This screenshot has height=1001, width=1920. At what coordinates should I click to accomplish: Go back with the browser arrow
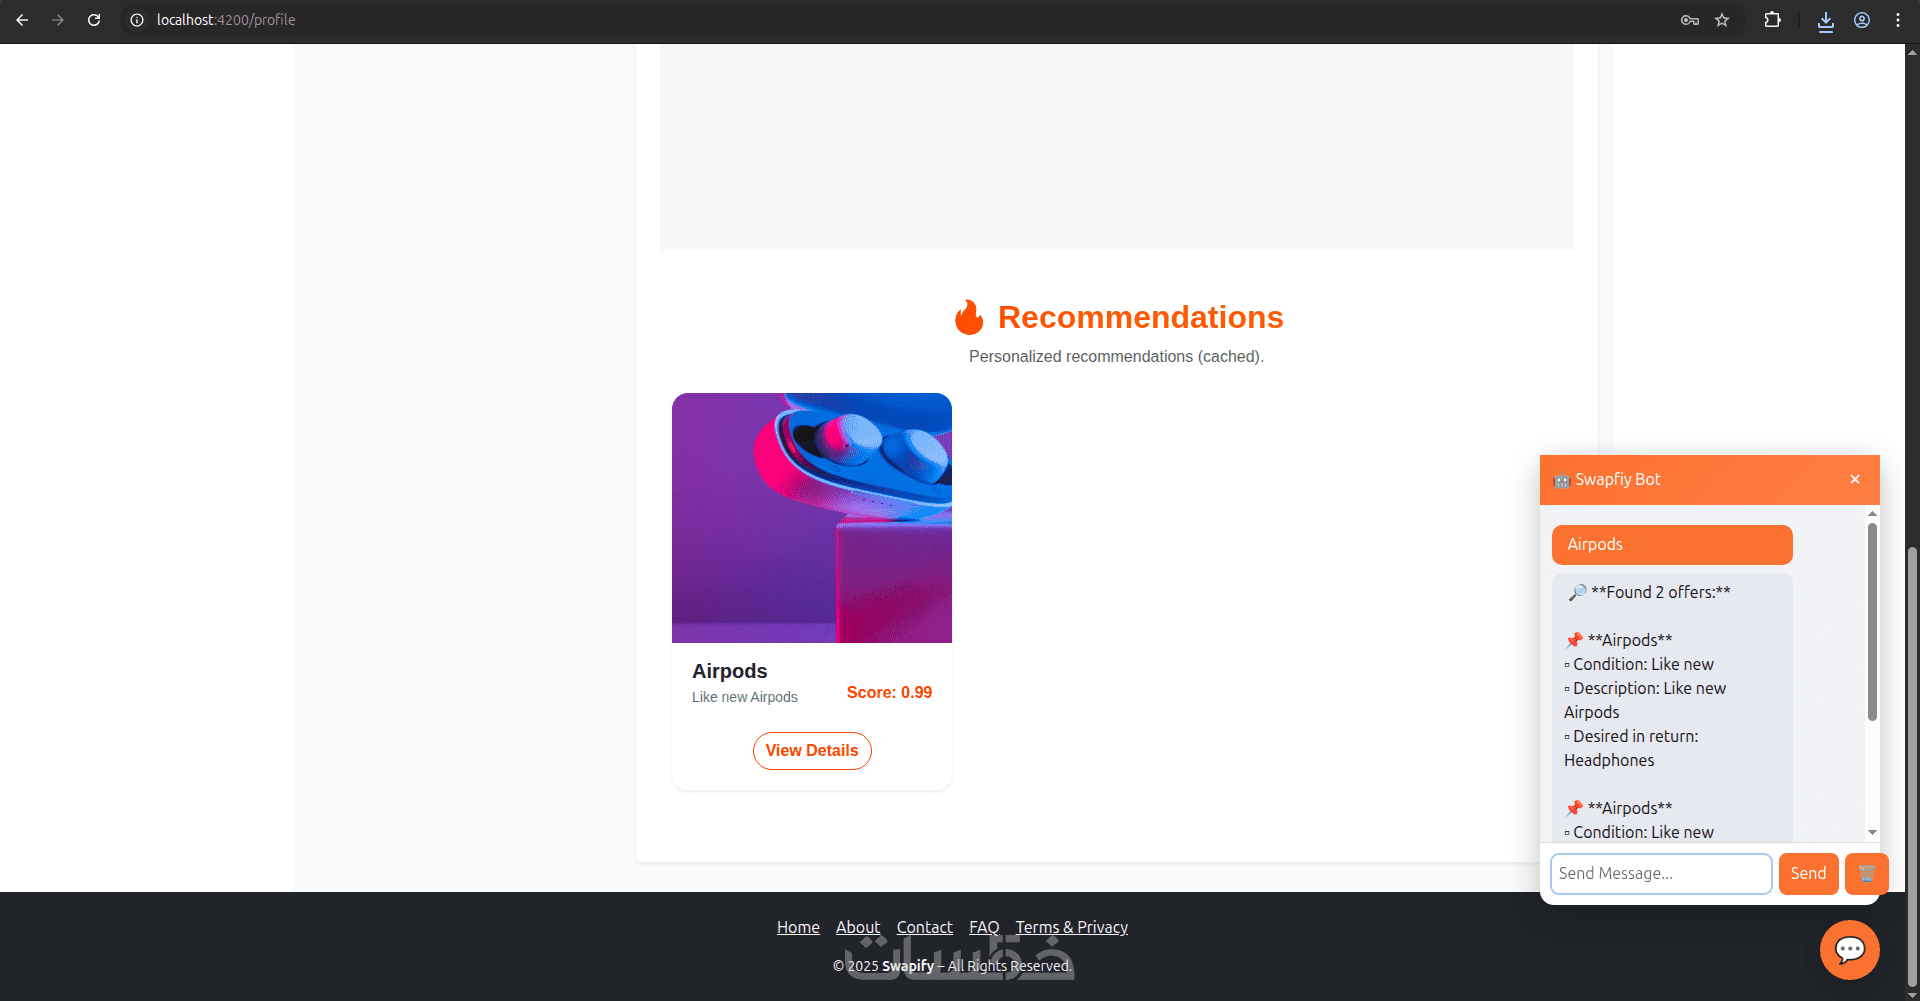pos(22,20)
